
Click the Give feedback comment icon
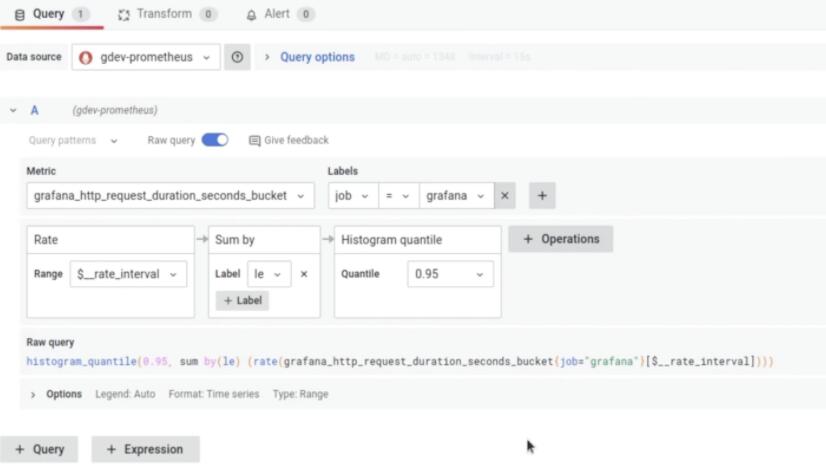[x=254, y=141]
